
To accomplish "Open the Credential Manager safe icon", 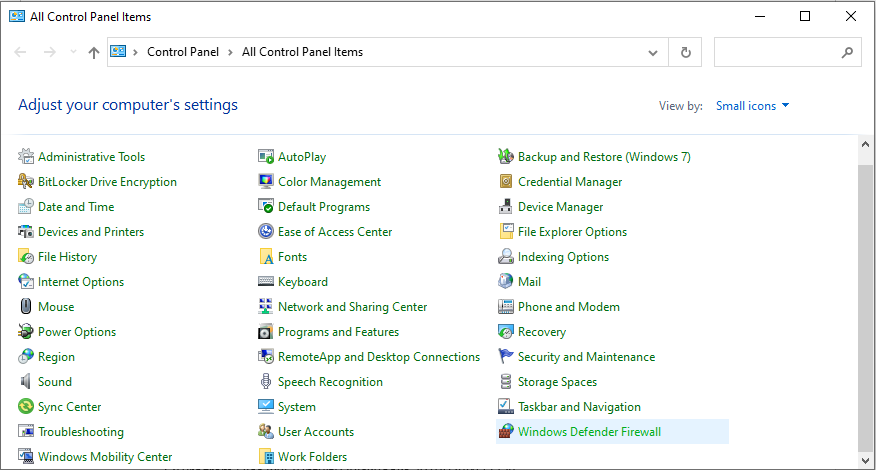I will [506, 182].
